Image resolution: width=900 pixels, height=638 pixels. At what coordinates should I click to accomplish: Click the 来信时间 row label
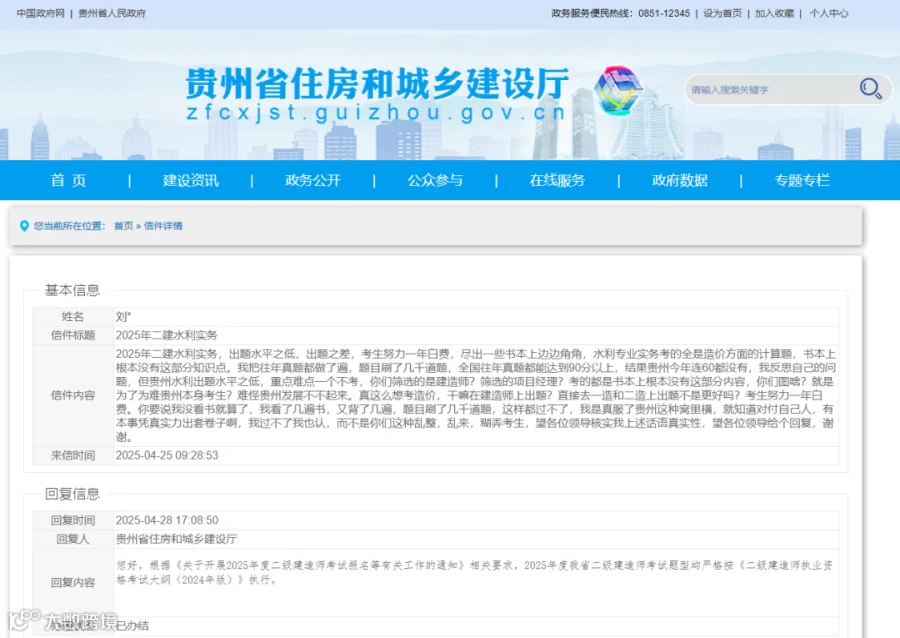point(73,456)
